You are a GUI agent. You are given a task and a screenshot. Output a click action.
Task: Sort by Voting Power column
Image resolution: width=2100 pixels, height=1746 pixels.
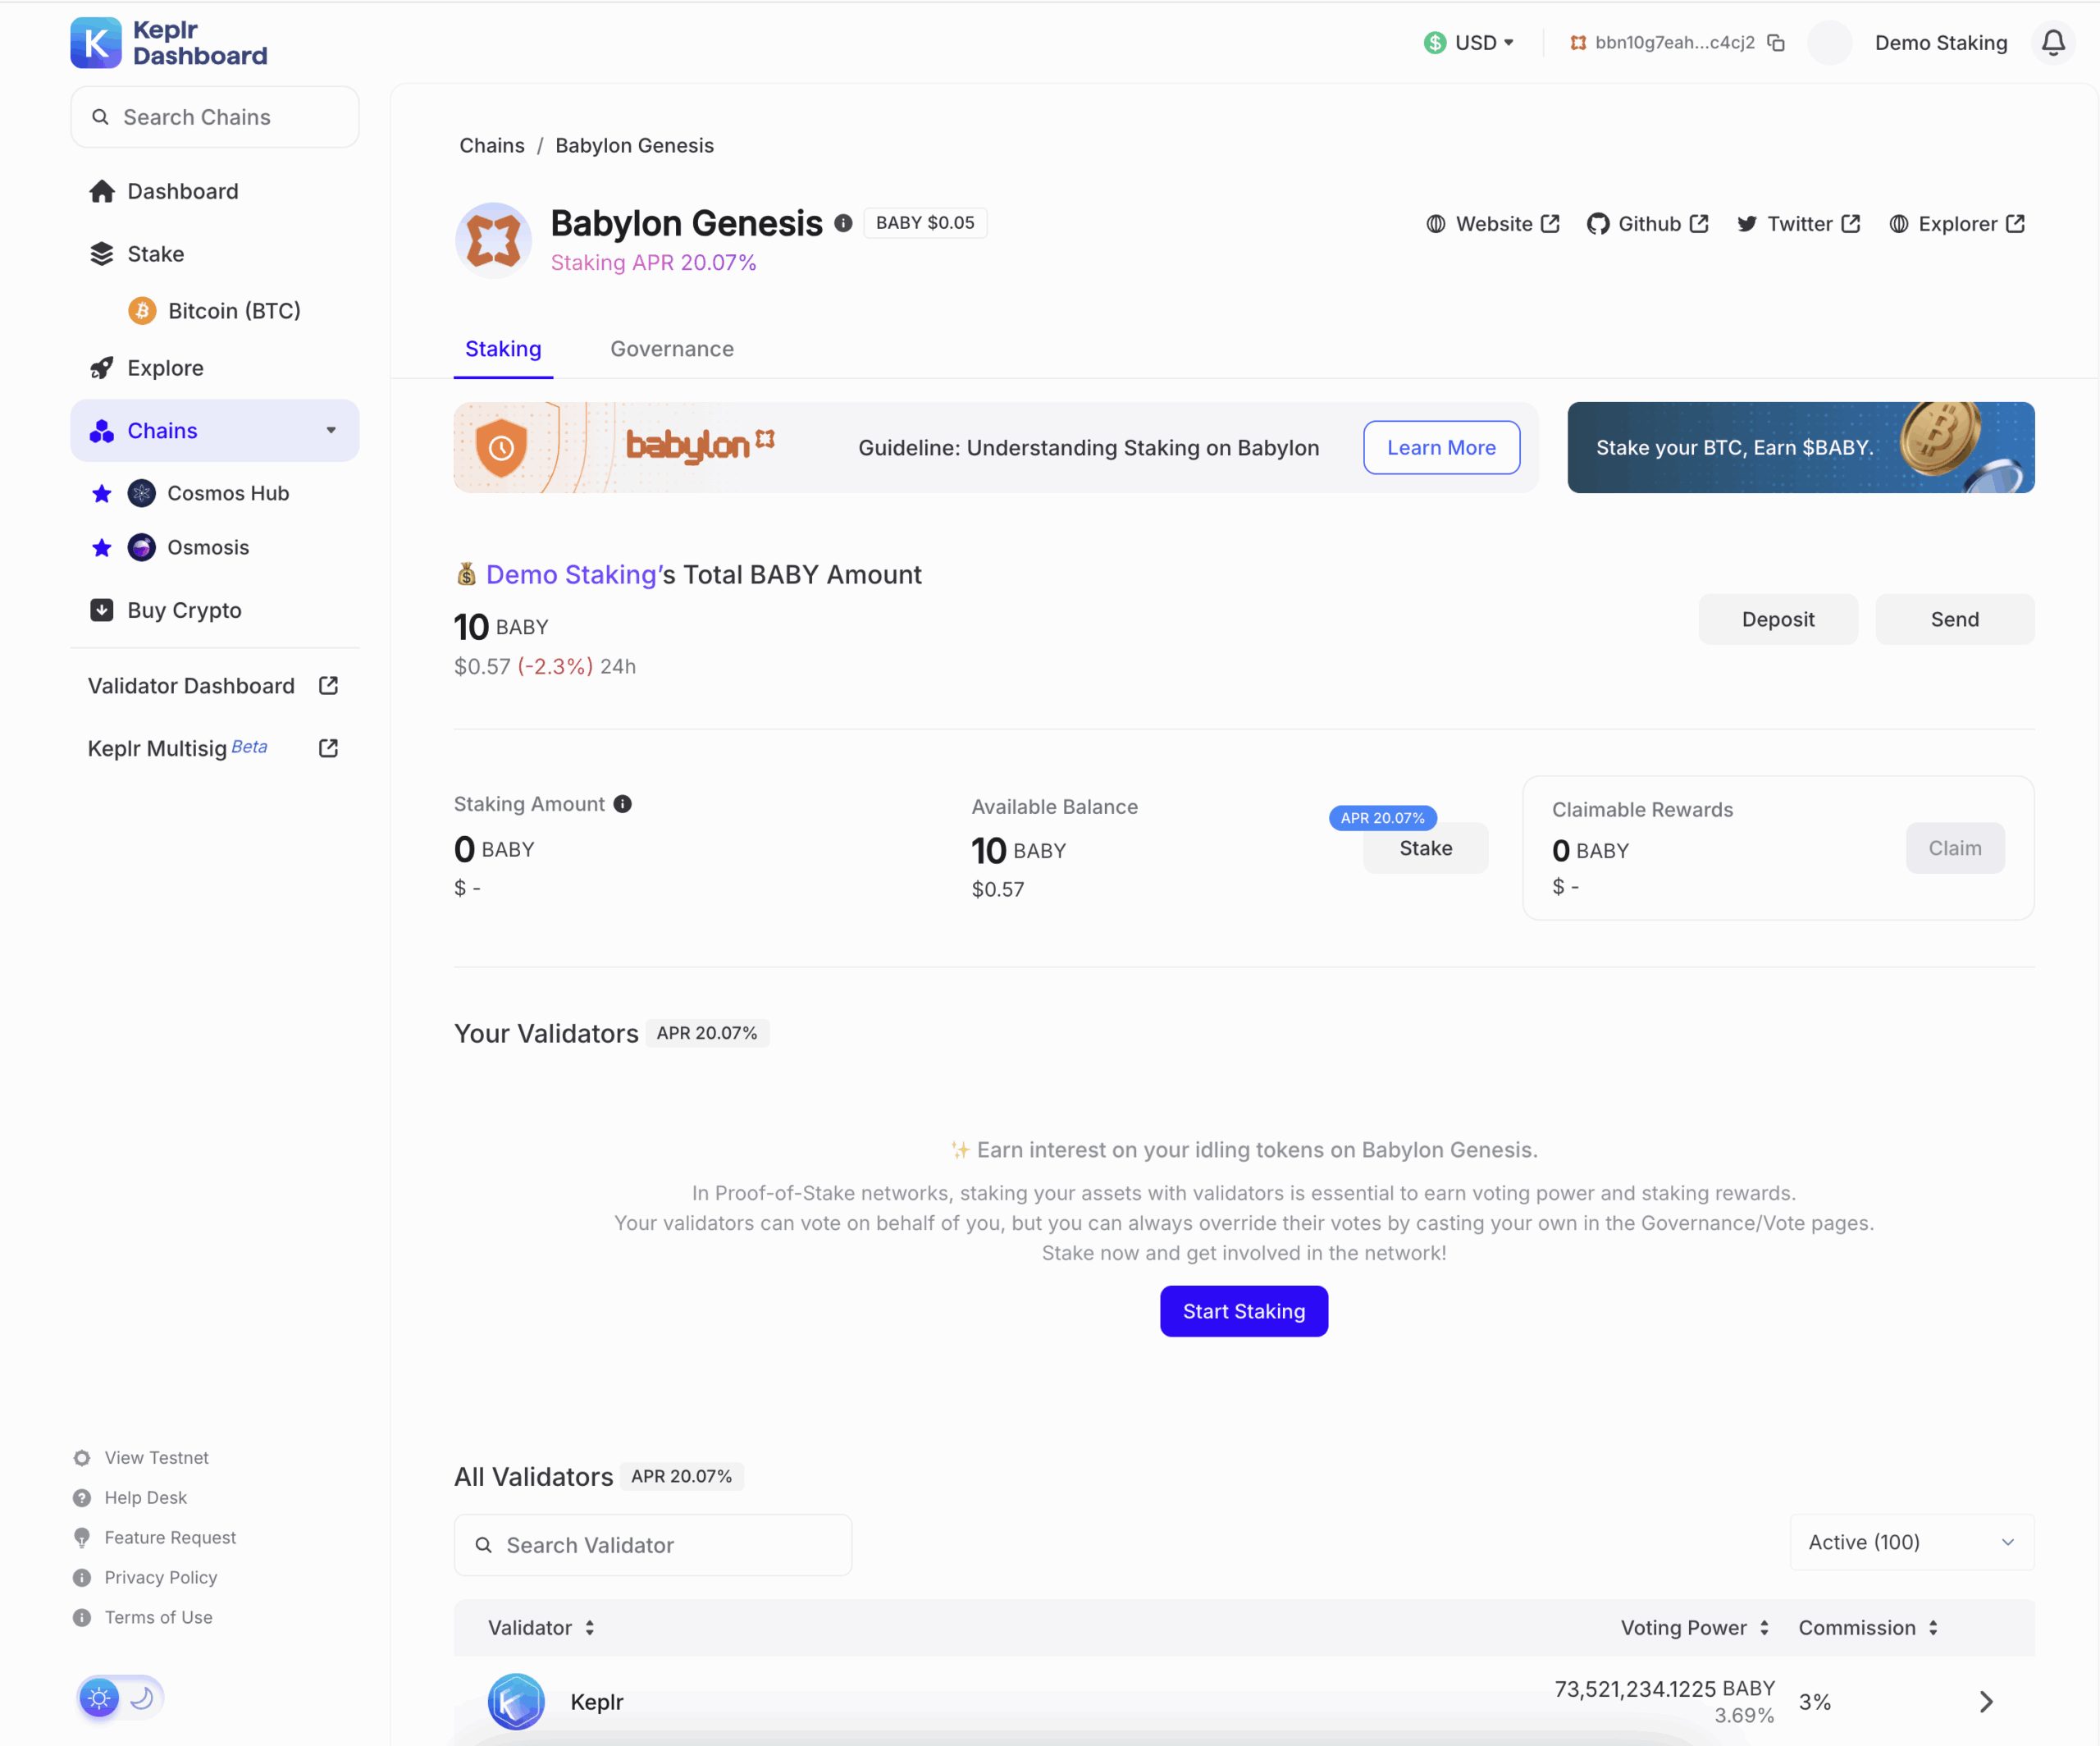click(x=1695, y=1628)
